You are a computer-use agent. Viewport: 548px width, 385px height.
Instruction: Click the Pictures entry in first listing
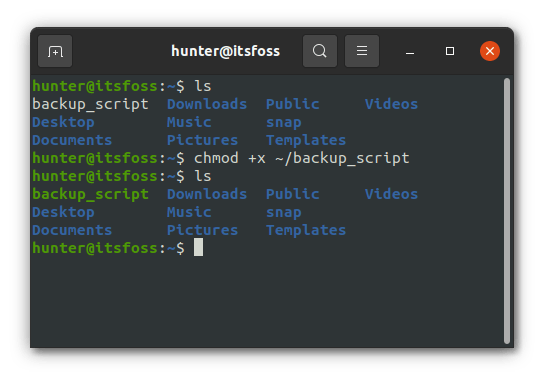click(x=202, y=140)
